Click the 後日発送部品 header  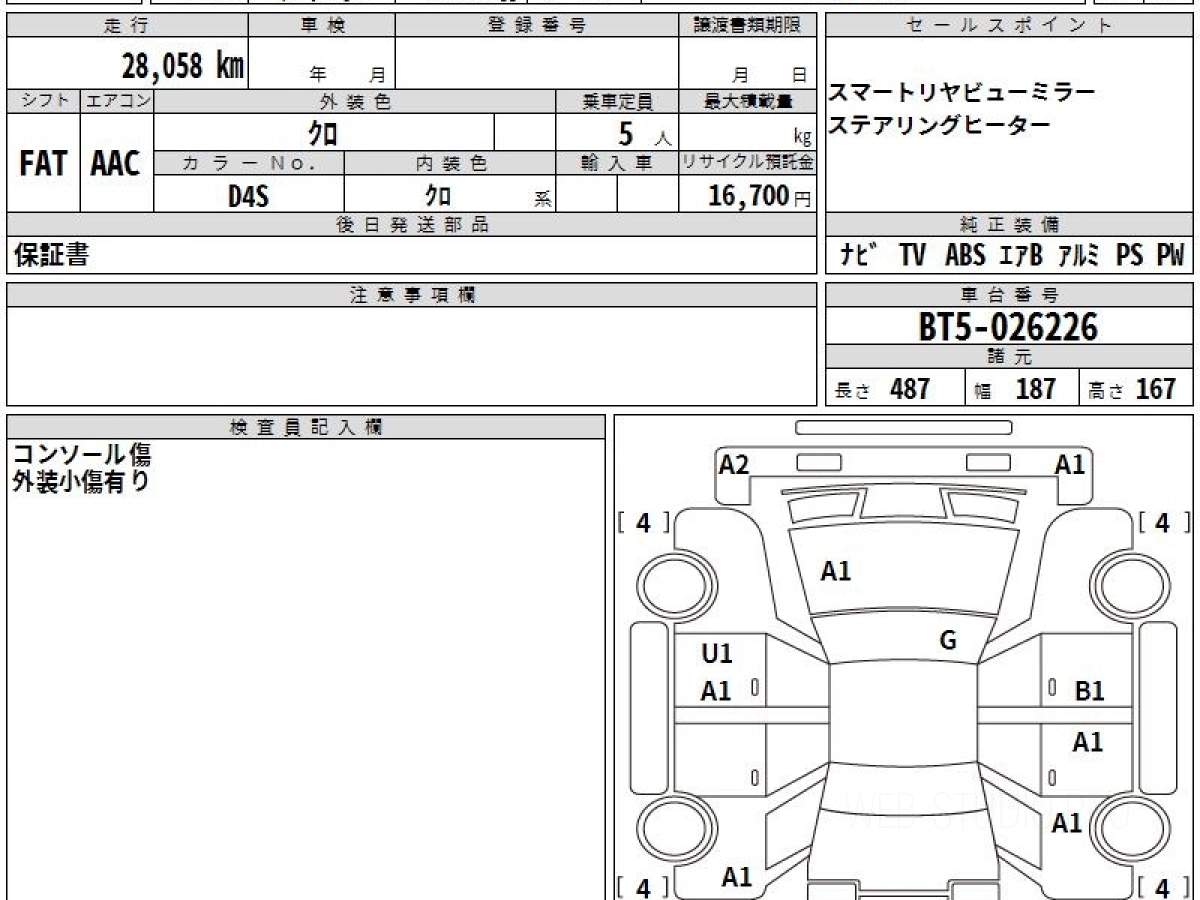point(412,225)
